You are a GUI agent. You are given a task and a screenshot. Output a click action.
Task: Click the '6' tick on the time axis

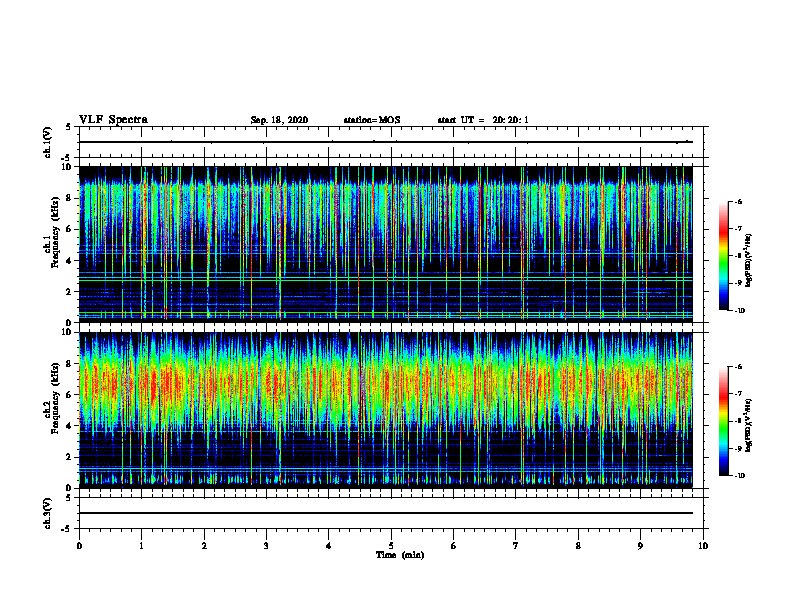[x=454, y=546]
